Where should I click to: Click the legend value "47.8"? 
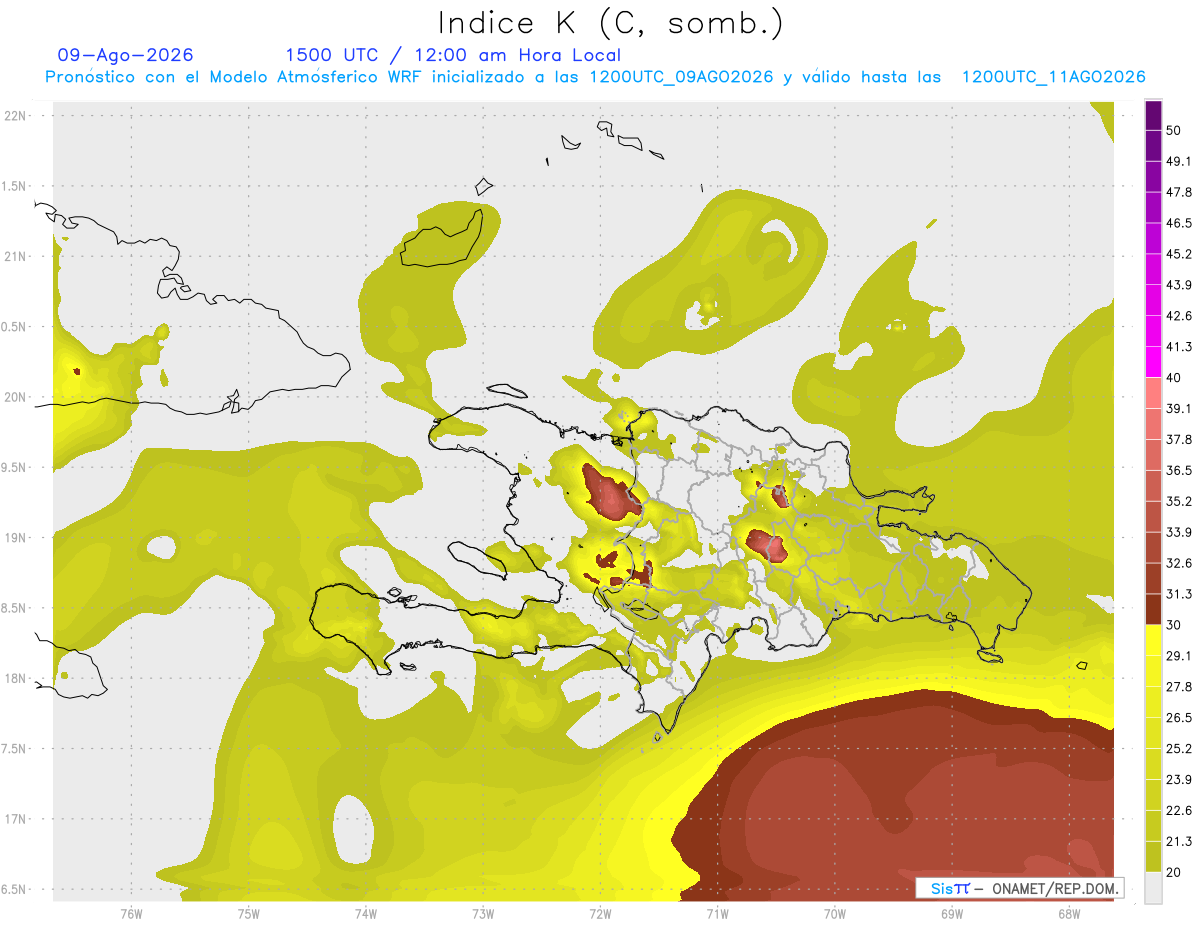(x=1179, y=192)
